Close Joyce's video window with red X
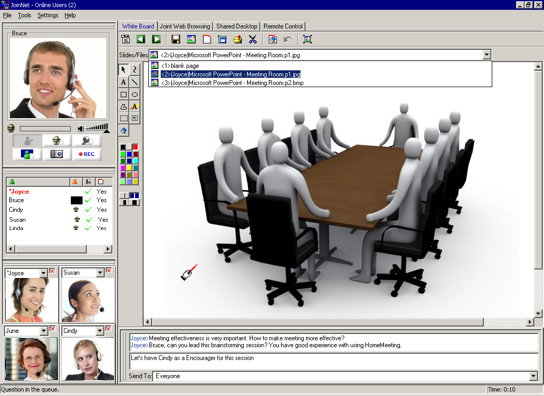The height and width of the screenshot is (396, 544). pos(52,271)
